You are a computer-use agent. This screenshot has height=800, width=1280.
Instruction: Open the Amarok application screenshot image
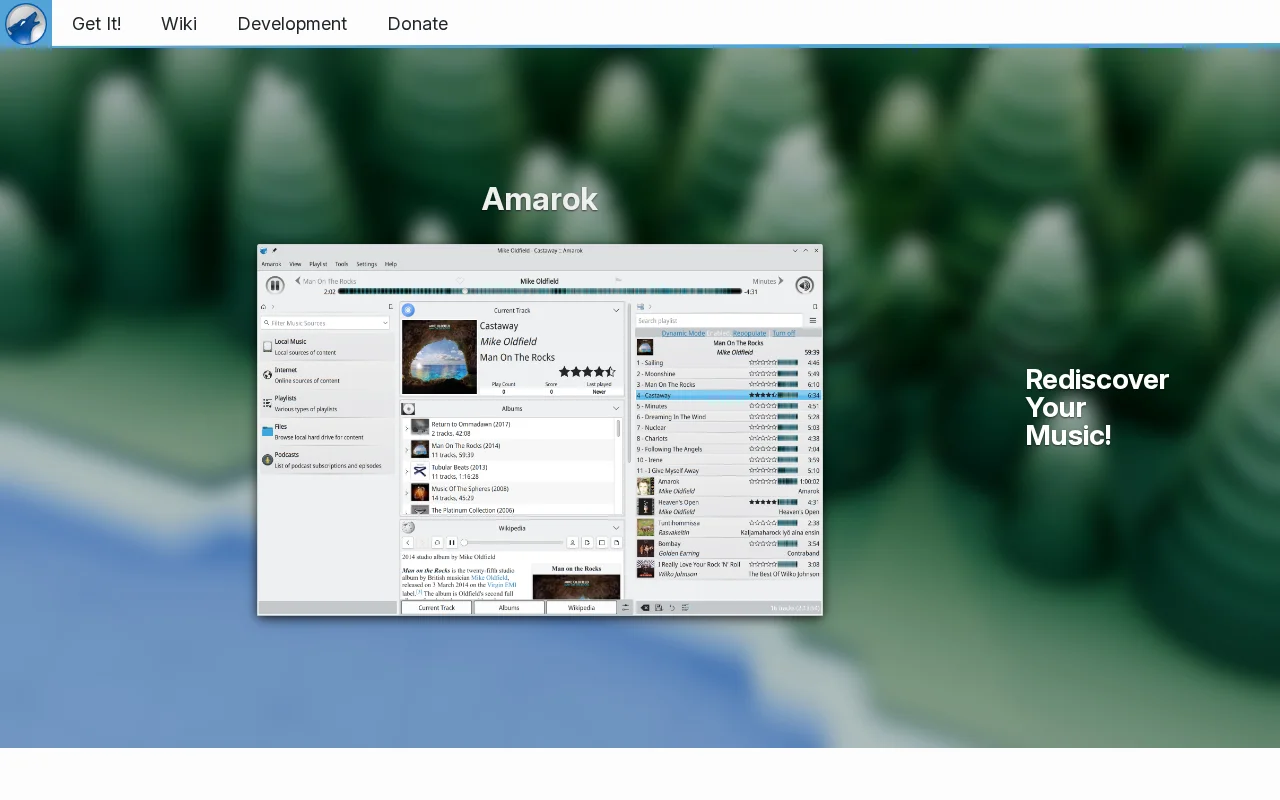point(540,430)
